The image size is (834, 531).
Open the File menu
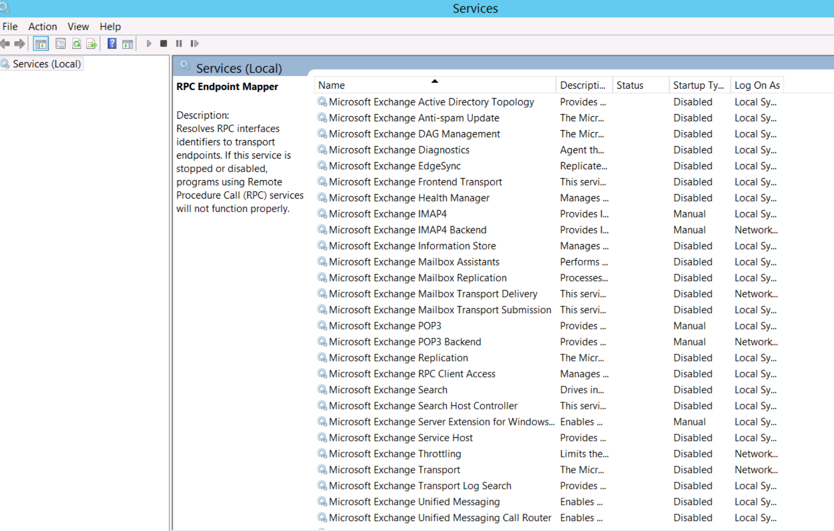tap(10, 27)
